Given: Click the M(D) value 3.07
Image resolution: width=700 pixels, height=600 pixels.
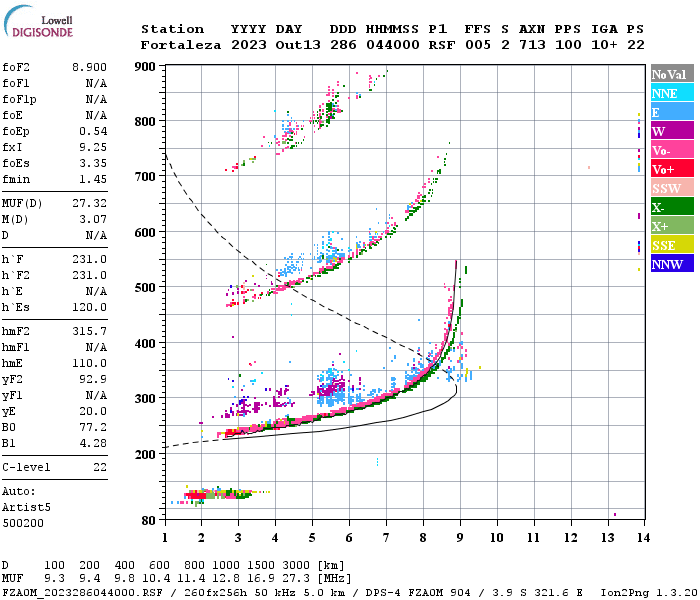Looking at the screenshot, I should point(93,220).
